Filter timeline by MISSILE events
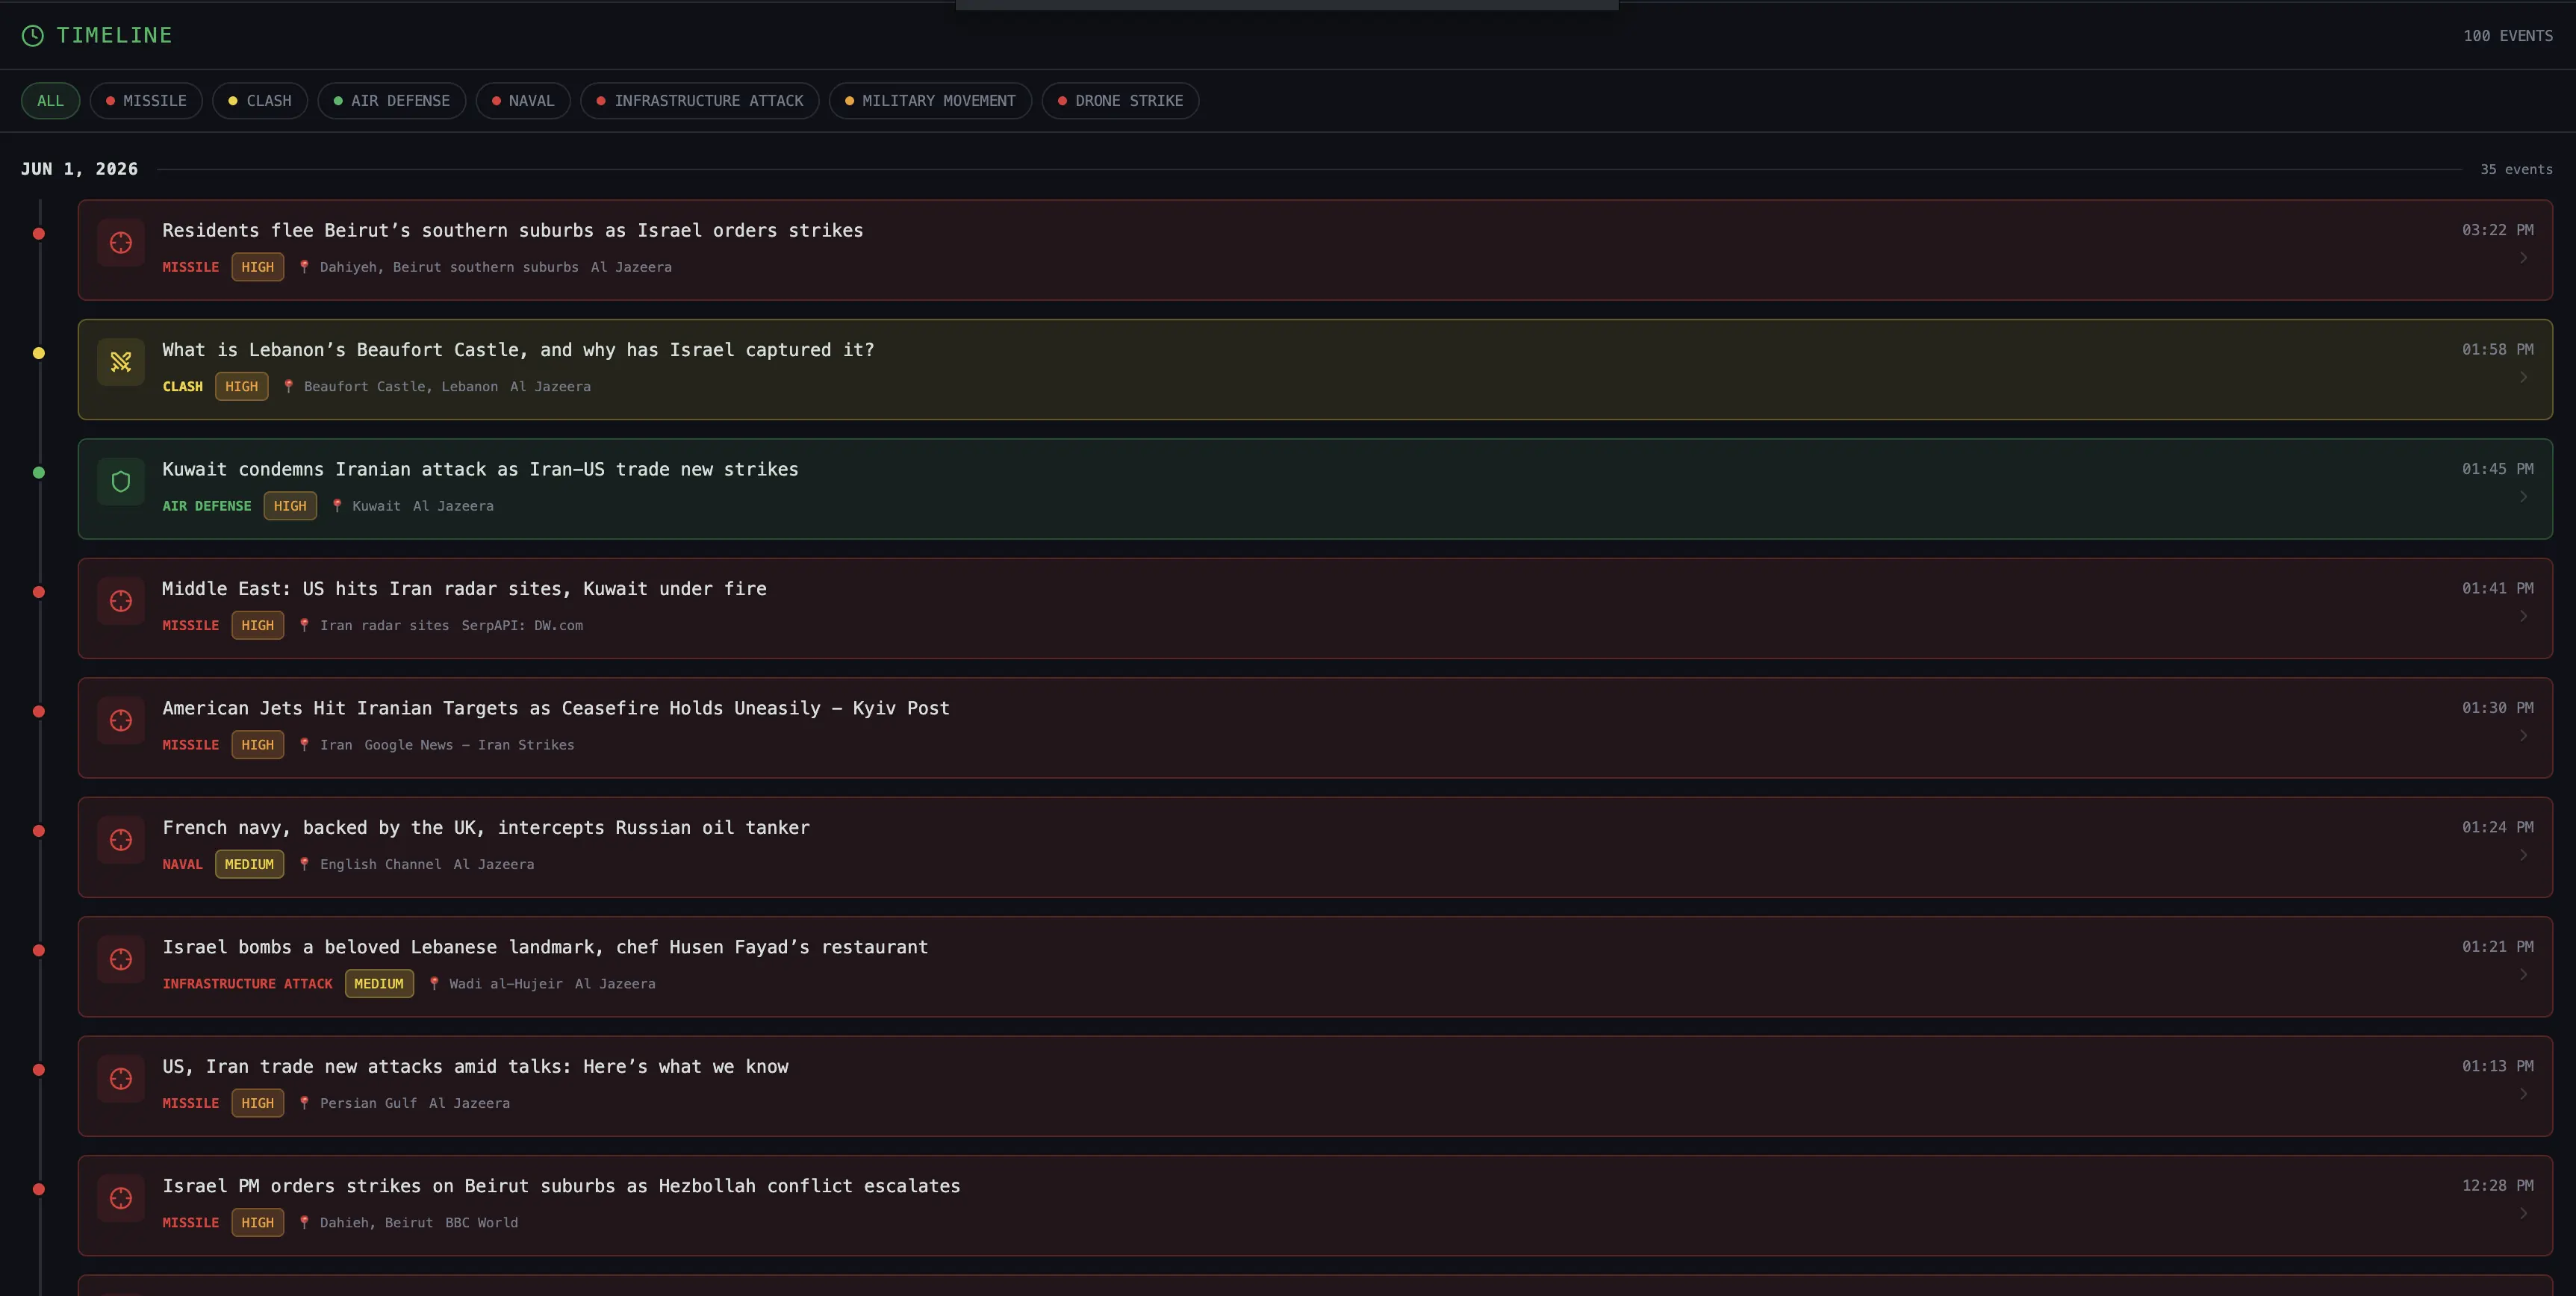Screen dimensions: 2576x1296 click(146, 101)
